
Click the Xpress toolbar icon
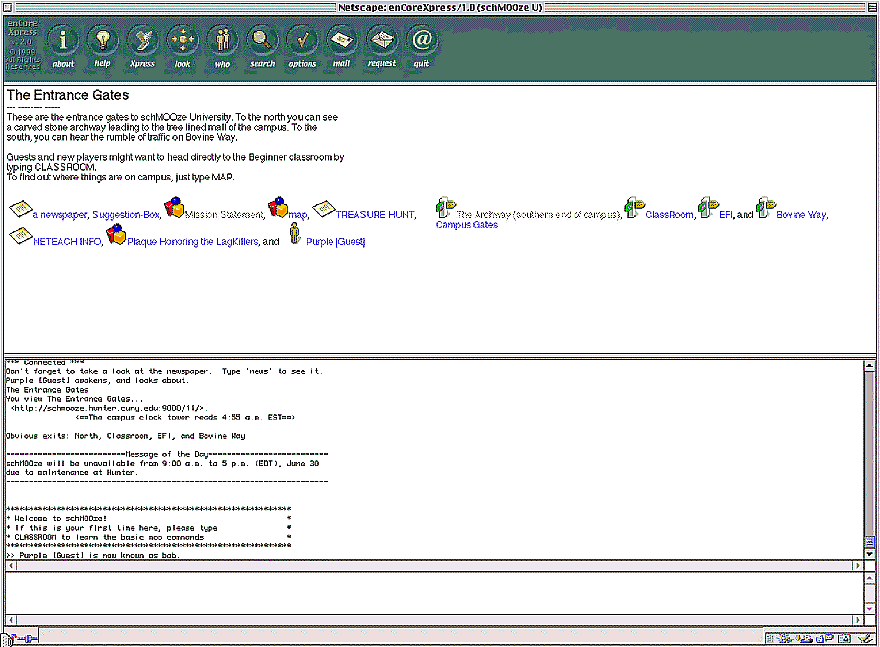tap(143, 41)
